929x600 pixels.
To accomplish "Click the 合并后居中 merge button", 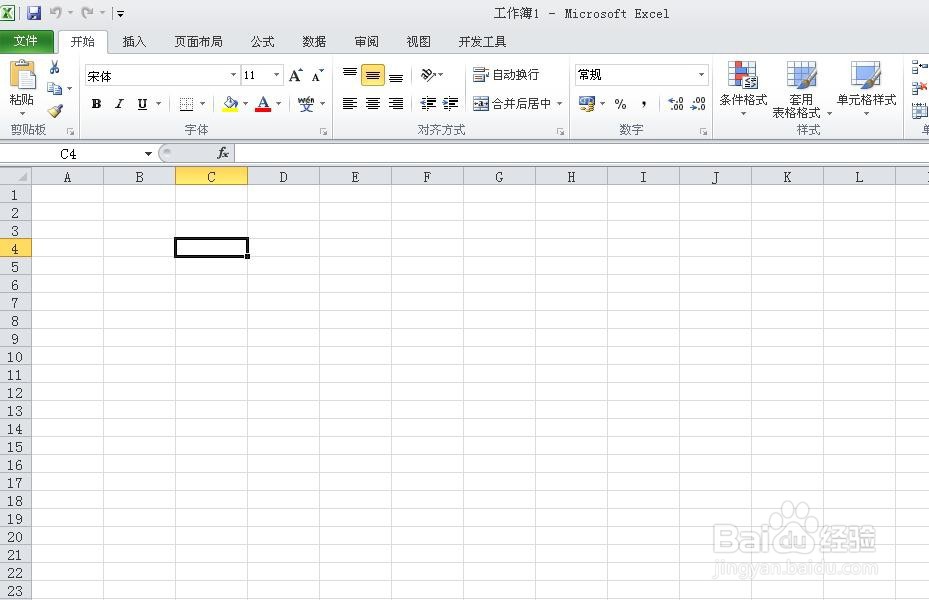I will tap(512, 104).
